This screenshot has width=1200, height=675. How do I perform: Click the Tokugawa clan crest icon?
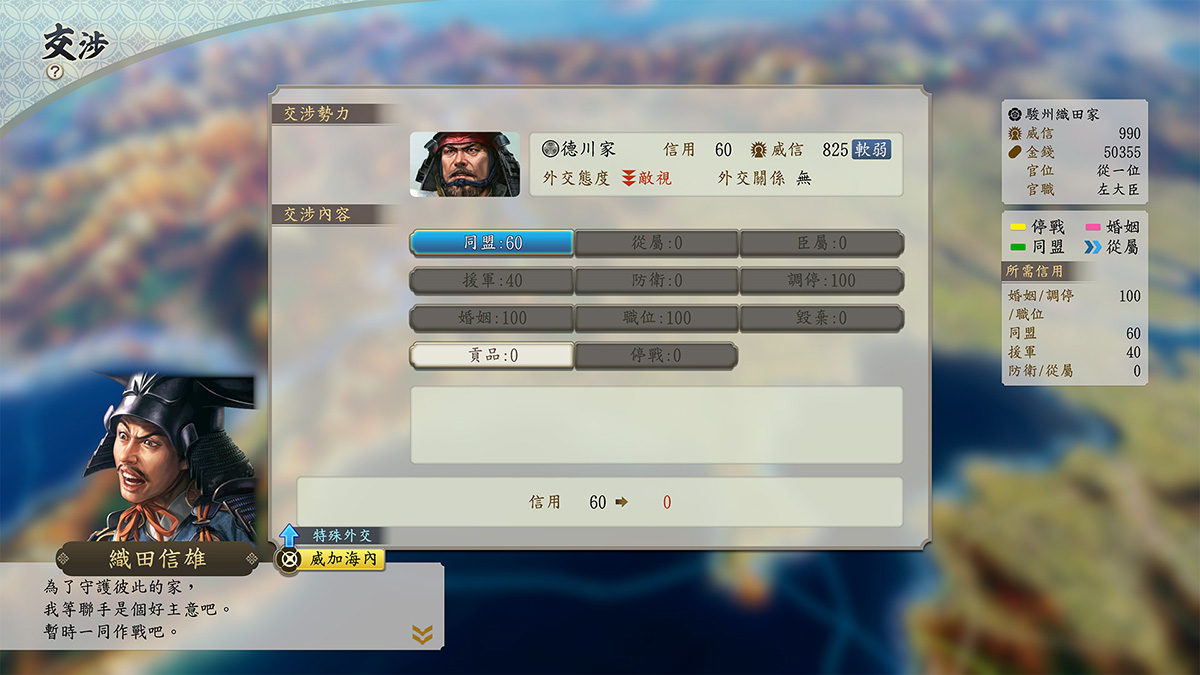coord(550,149)
